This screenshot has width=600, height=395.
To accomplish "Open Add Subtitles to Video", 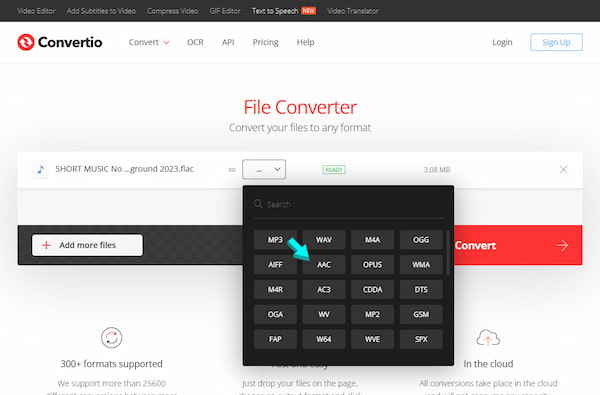I will (x=101, y=11).
